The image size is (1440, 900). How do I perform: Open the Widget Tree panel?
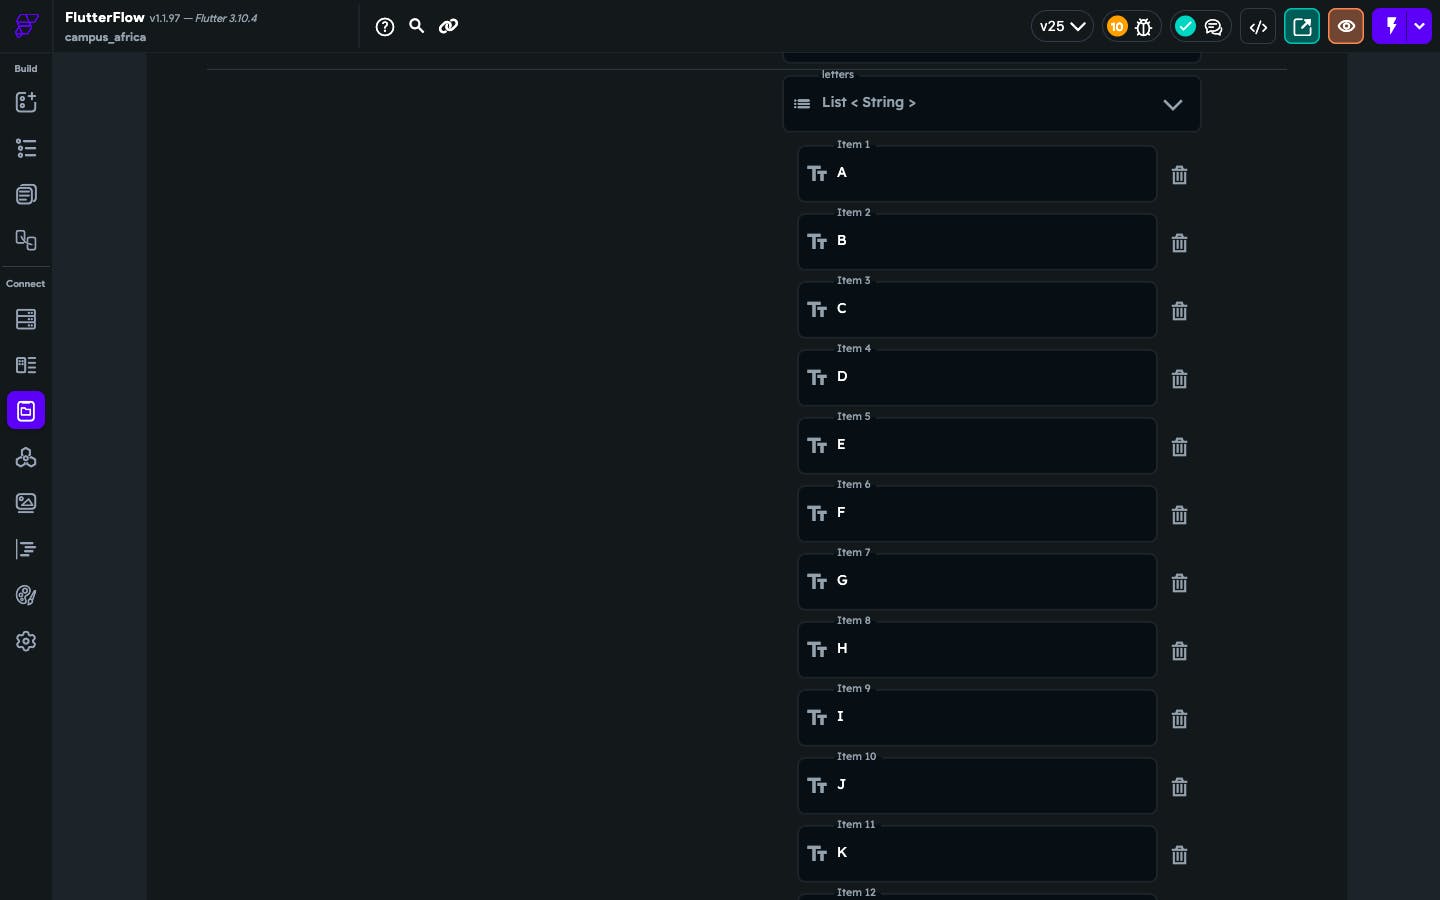(x=26, y=148)
